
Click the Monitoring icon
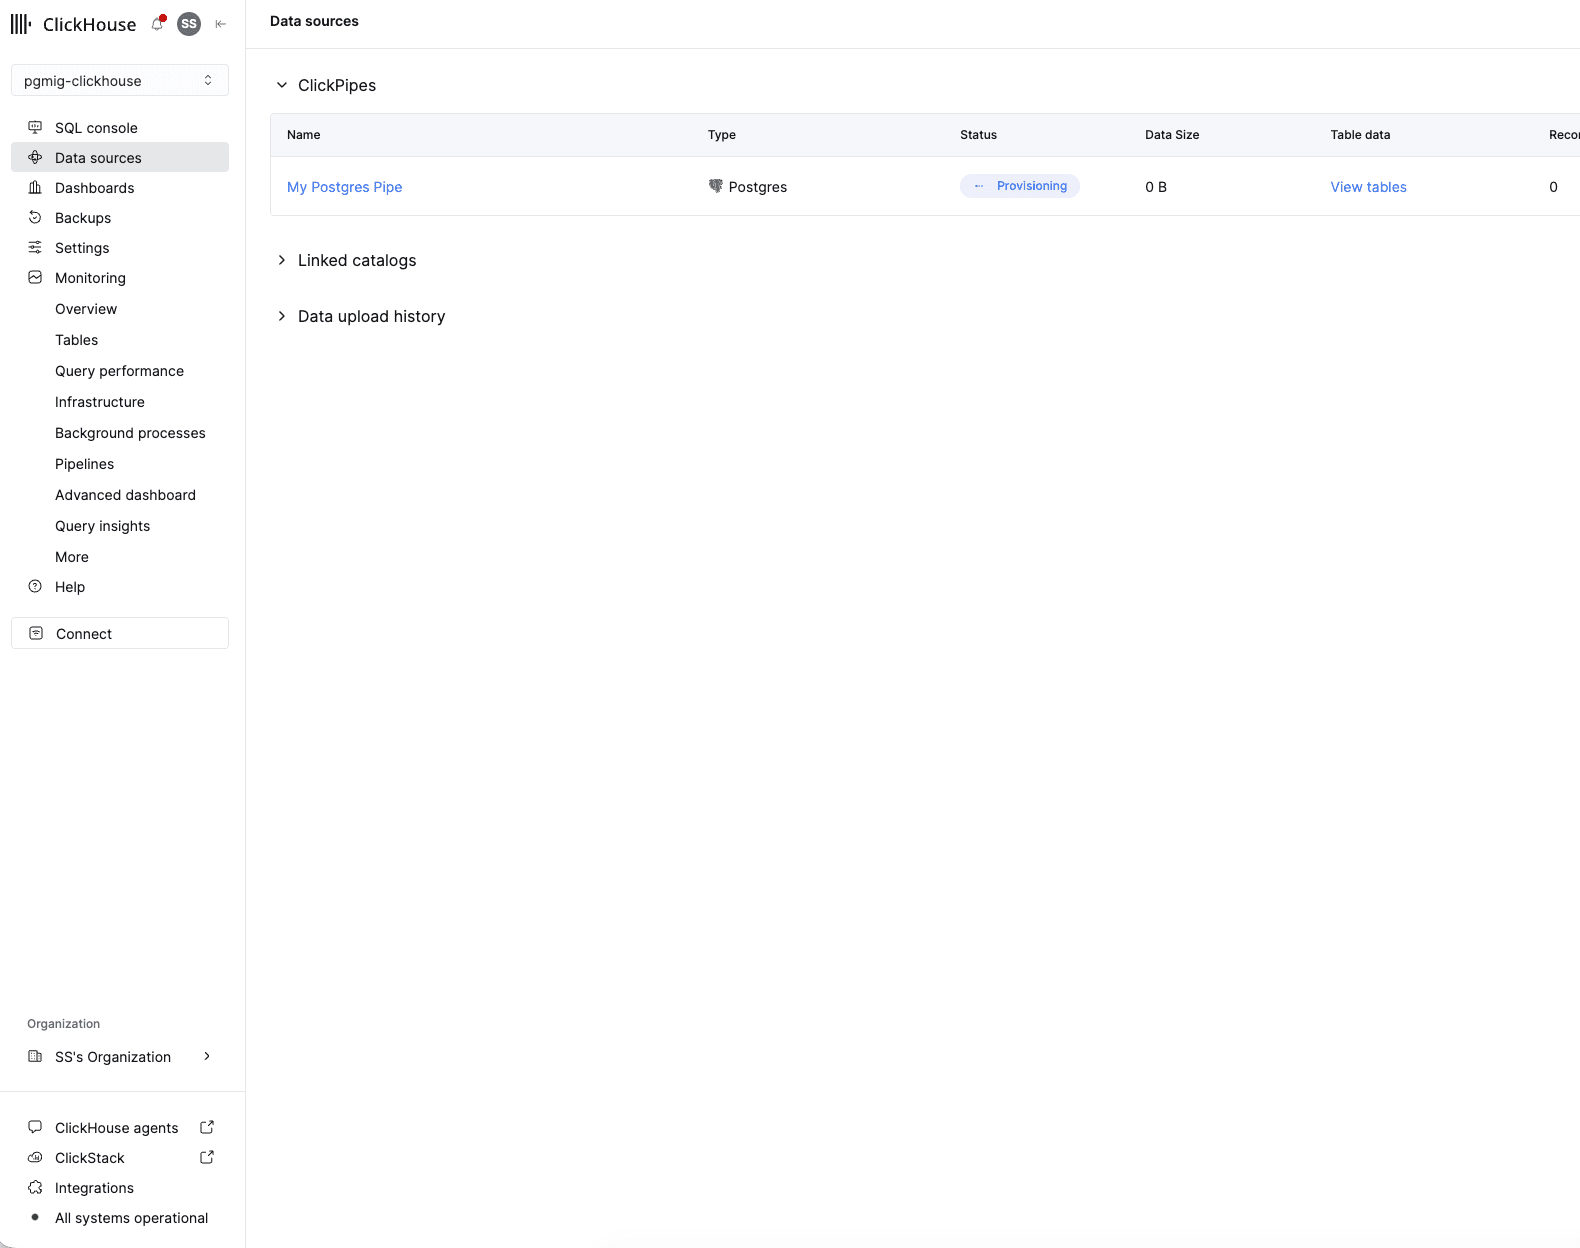pyautogui.click(x=35, y=277)
